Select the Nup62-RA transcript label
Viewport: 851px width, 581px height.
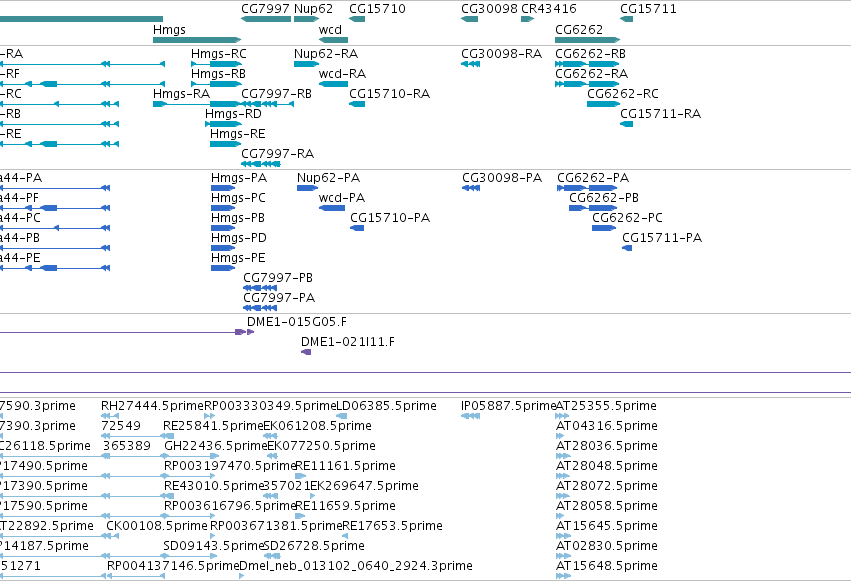tap(326, 54)
